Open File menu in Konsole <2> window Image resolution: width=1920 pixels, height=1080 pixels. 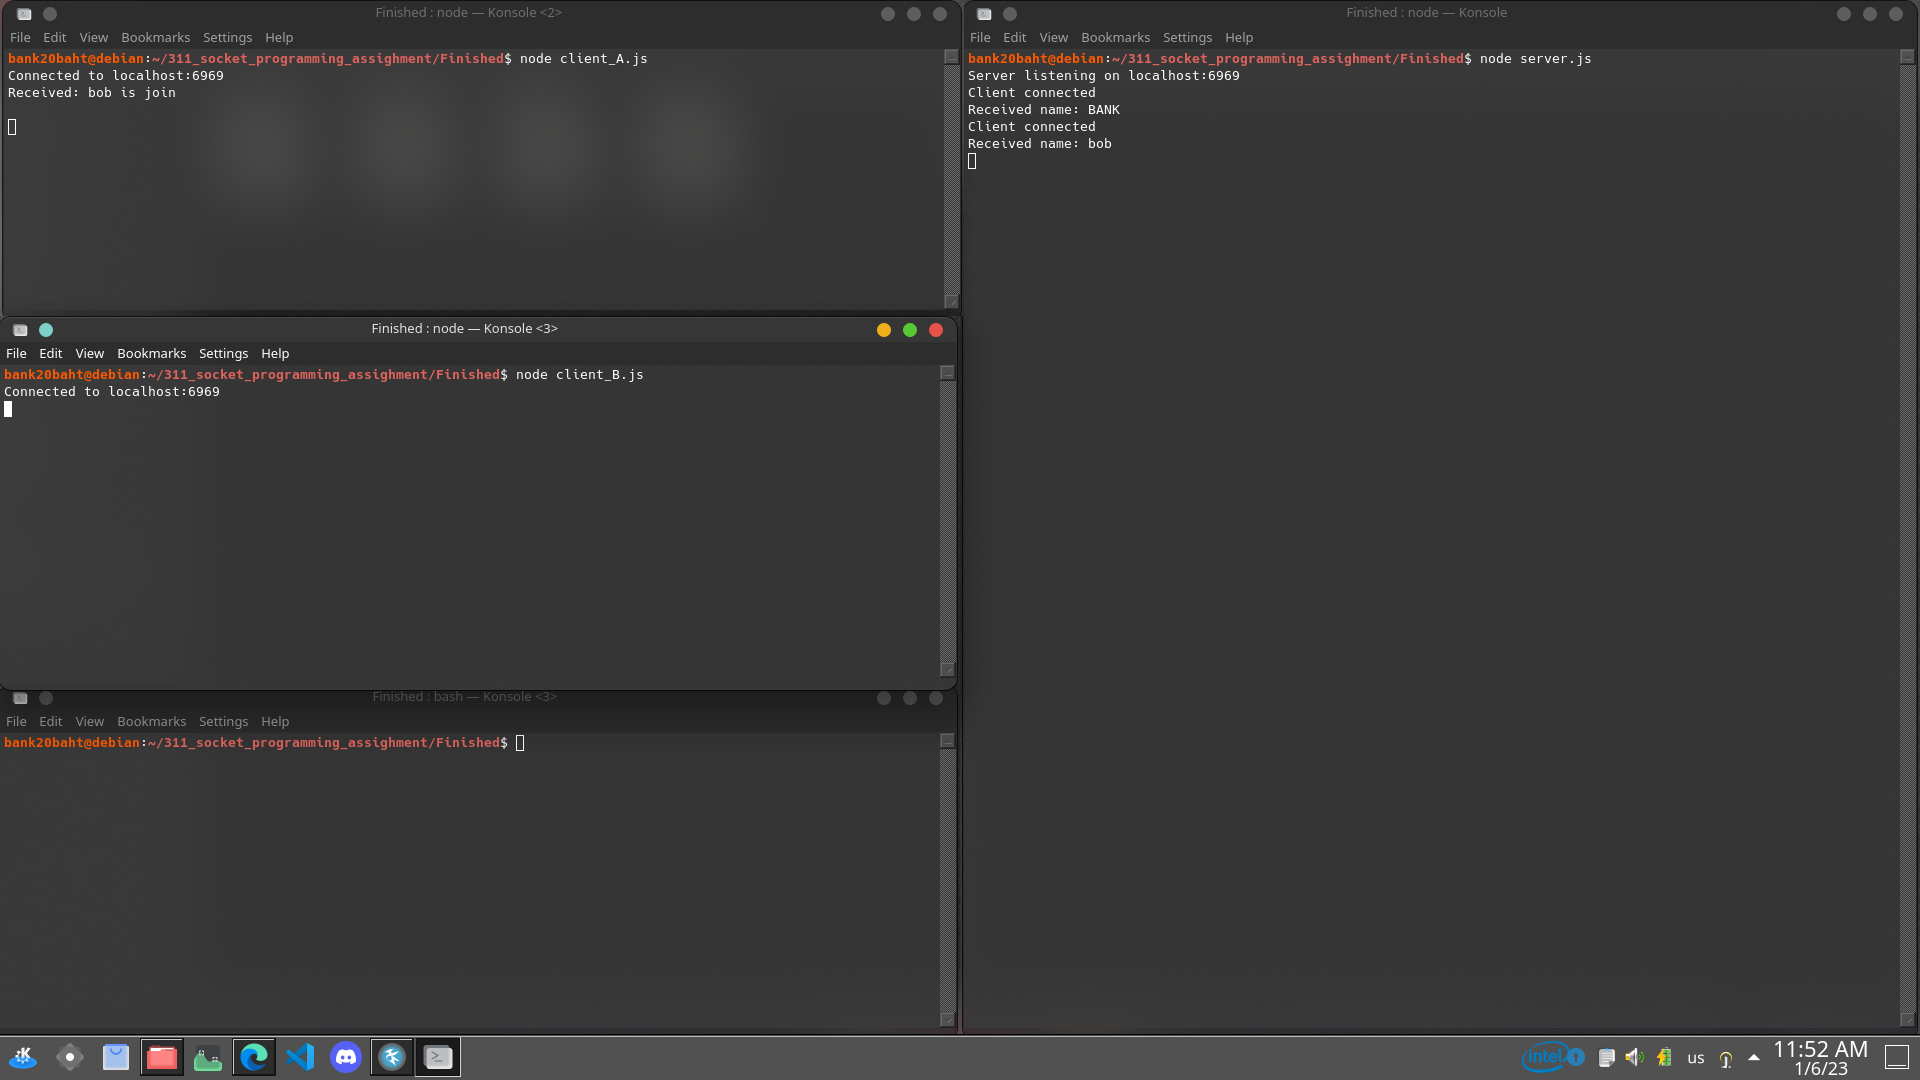(x=20, y=37)
